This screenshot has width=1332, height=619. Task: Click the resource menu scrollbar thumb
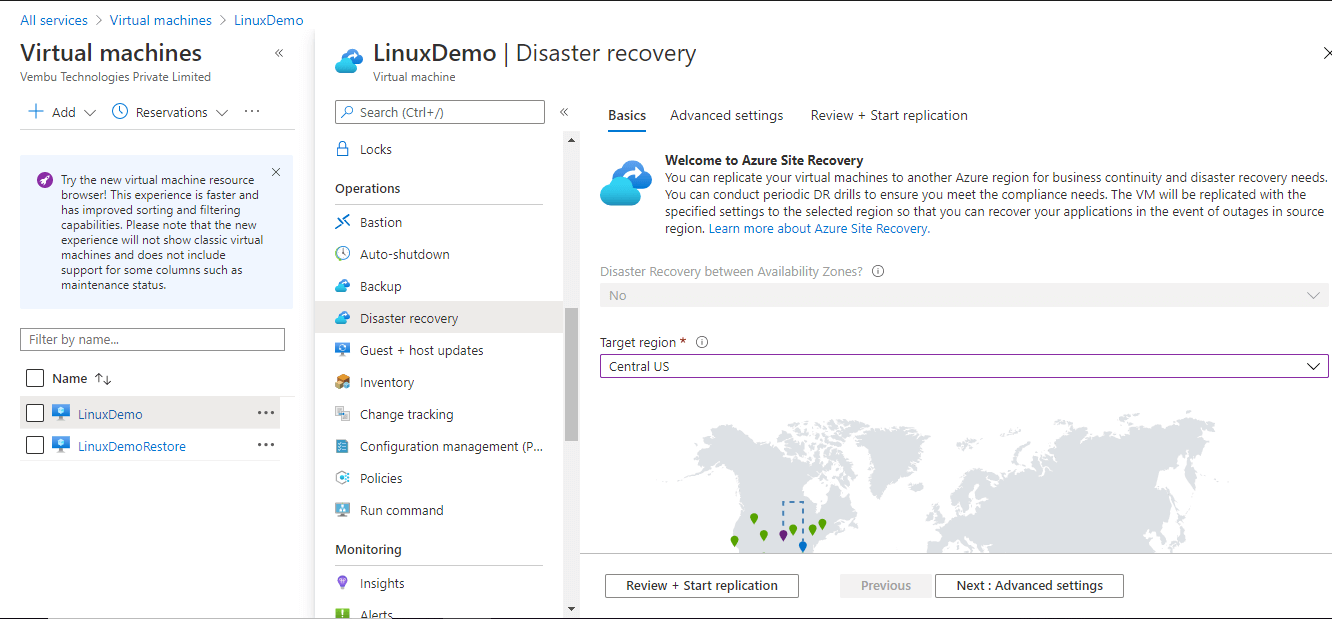coord(571,374)
